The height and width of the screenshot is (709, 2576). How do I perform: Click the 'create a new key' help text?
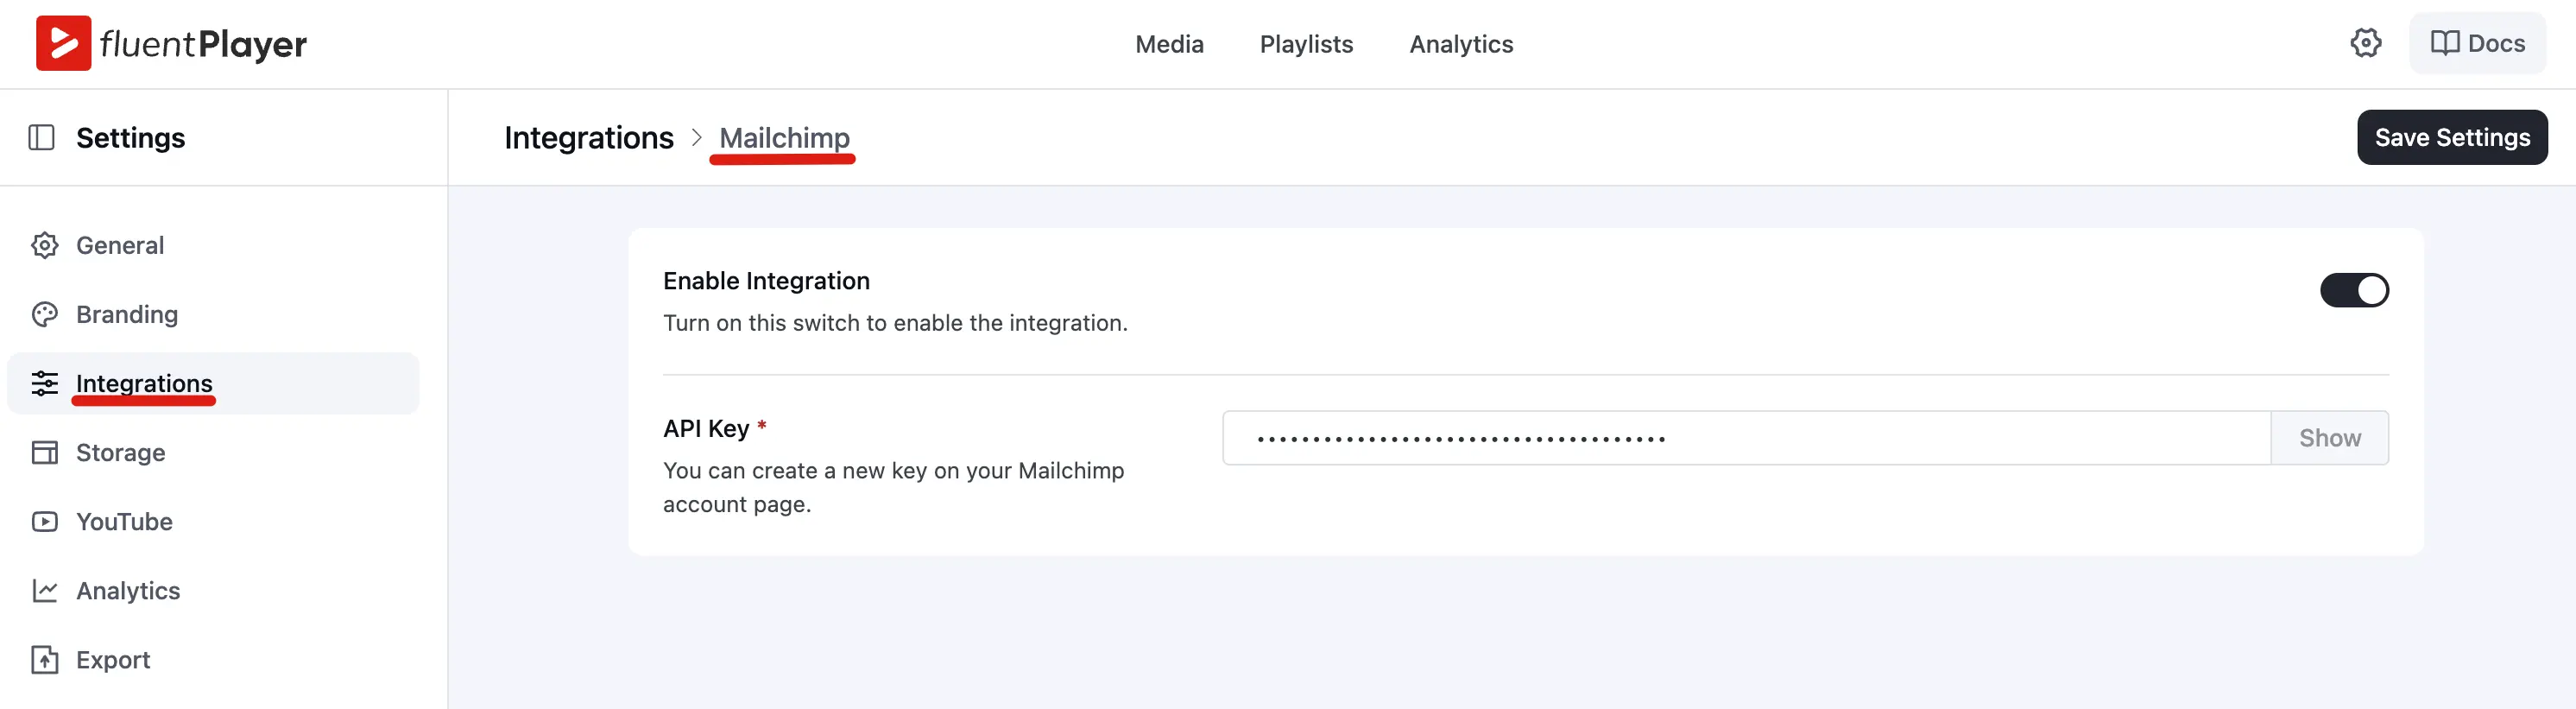pyautogui.click(x=893, y=487)
